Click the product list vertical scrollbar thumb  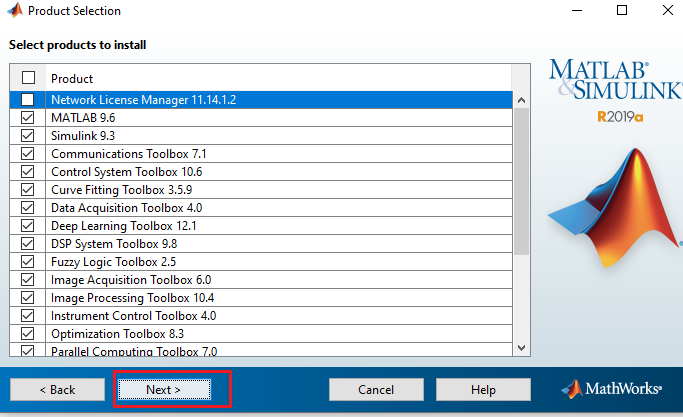521,180
